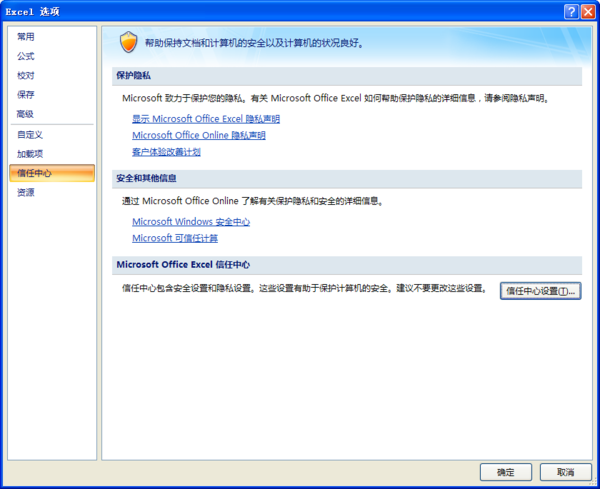Click the help question mark icon
Screen dimensions: 600x489
pos(571,11)
